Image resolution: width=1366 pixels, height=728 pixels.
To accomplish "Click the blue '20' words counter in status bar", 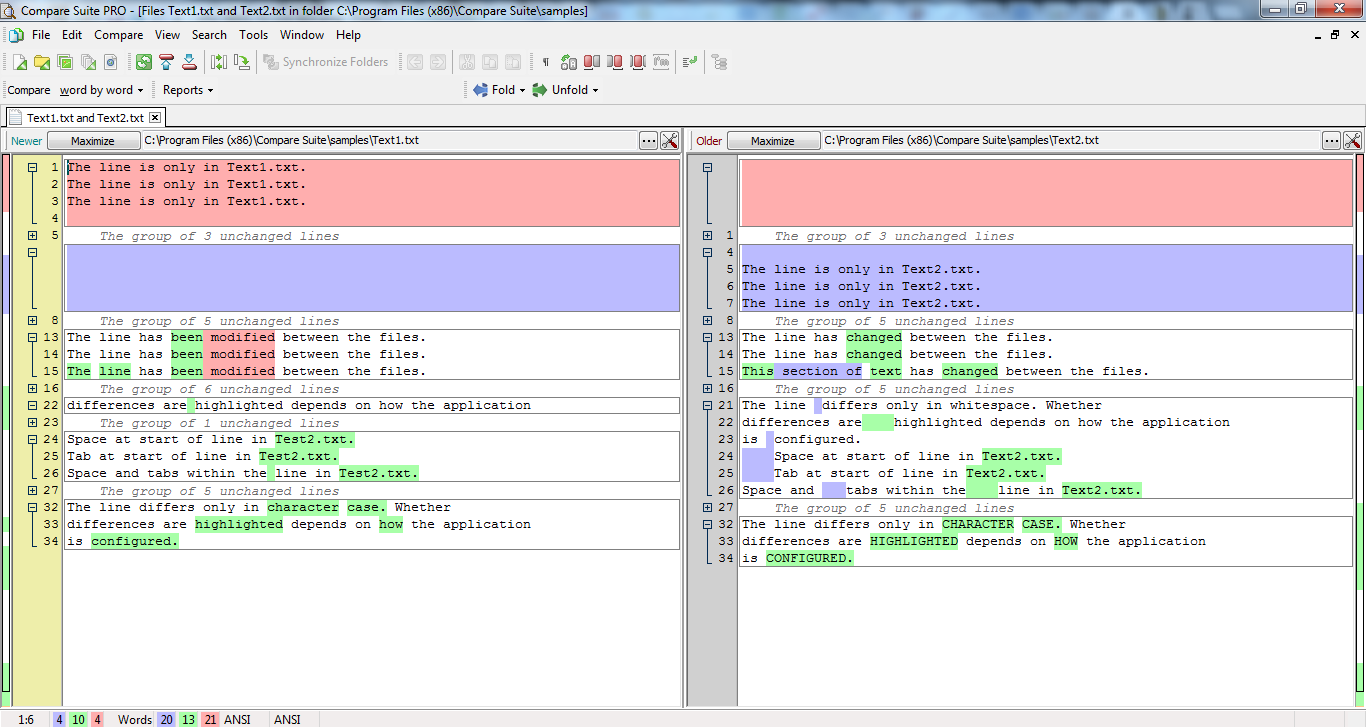I will [x=166, y=720].
